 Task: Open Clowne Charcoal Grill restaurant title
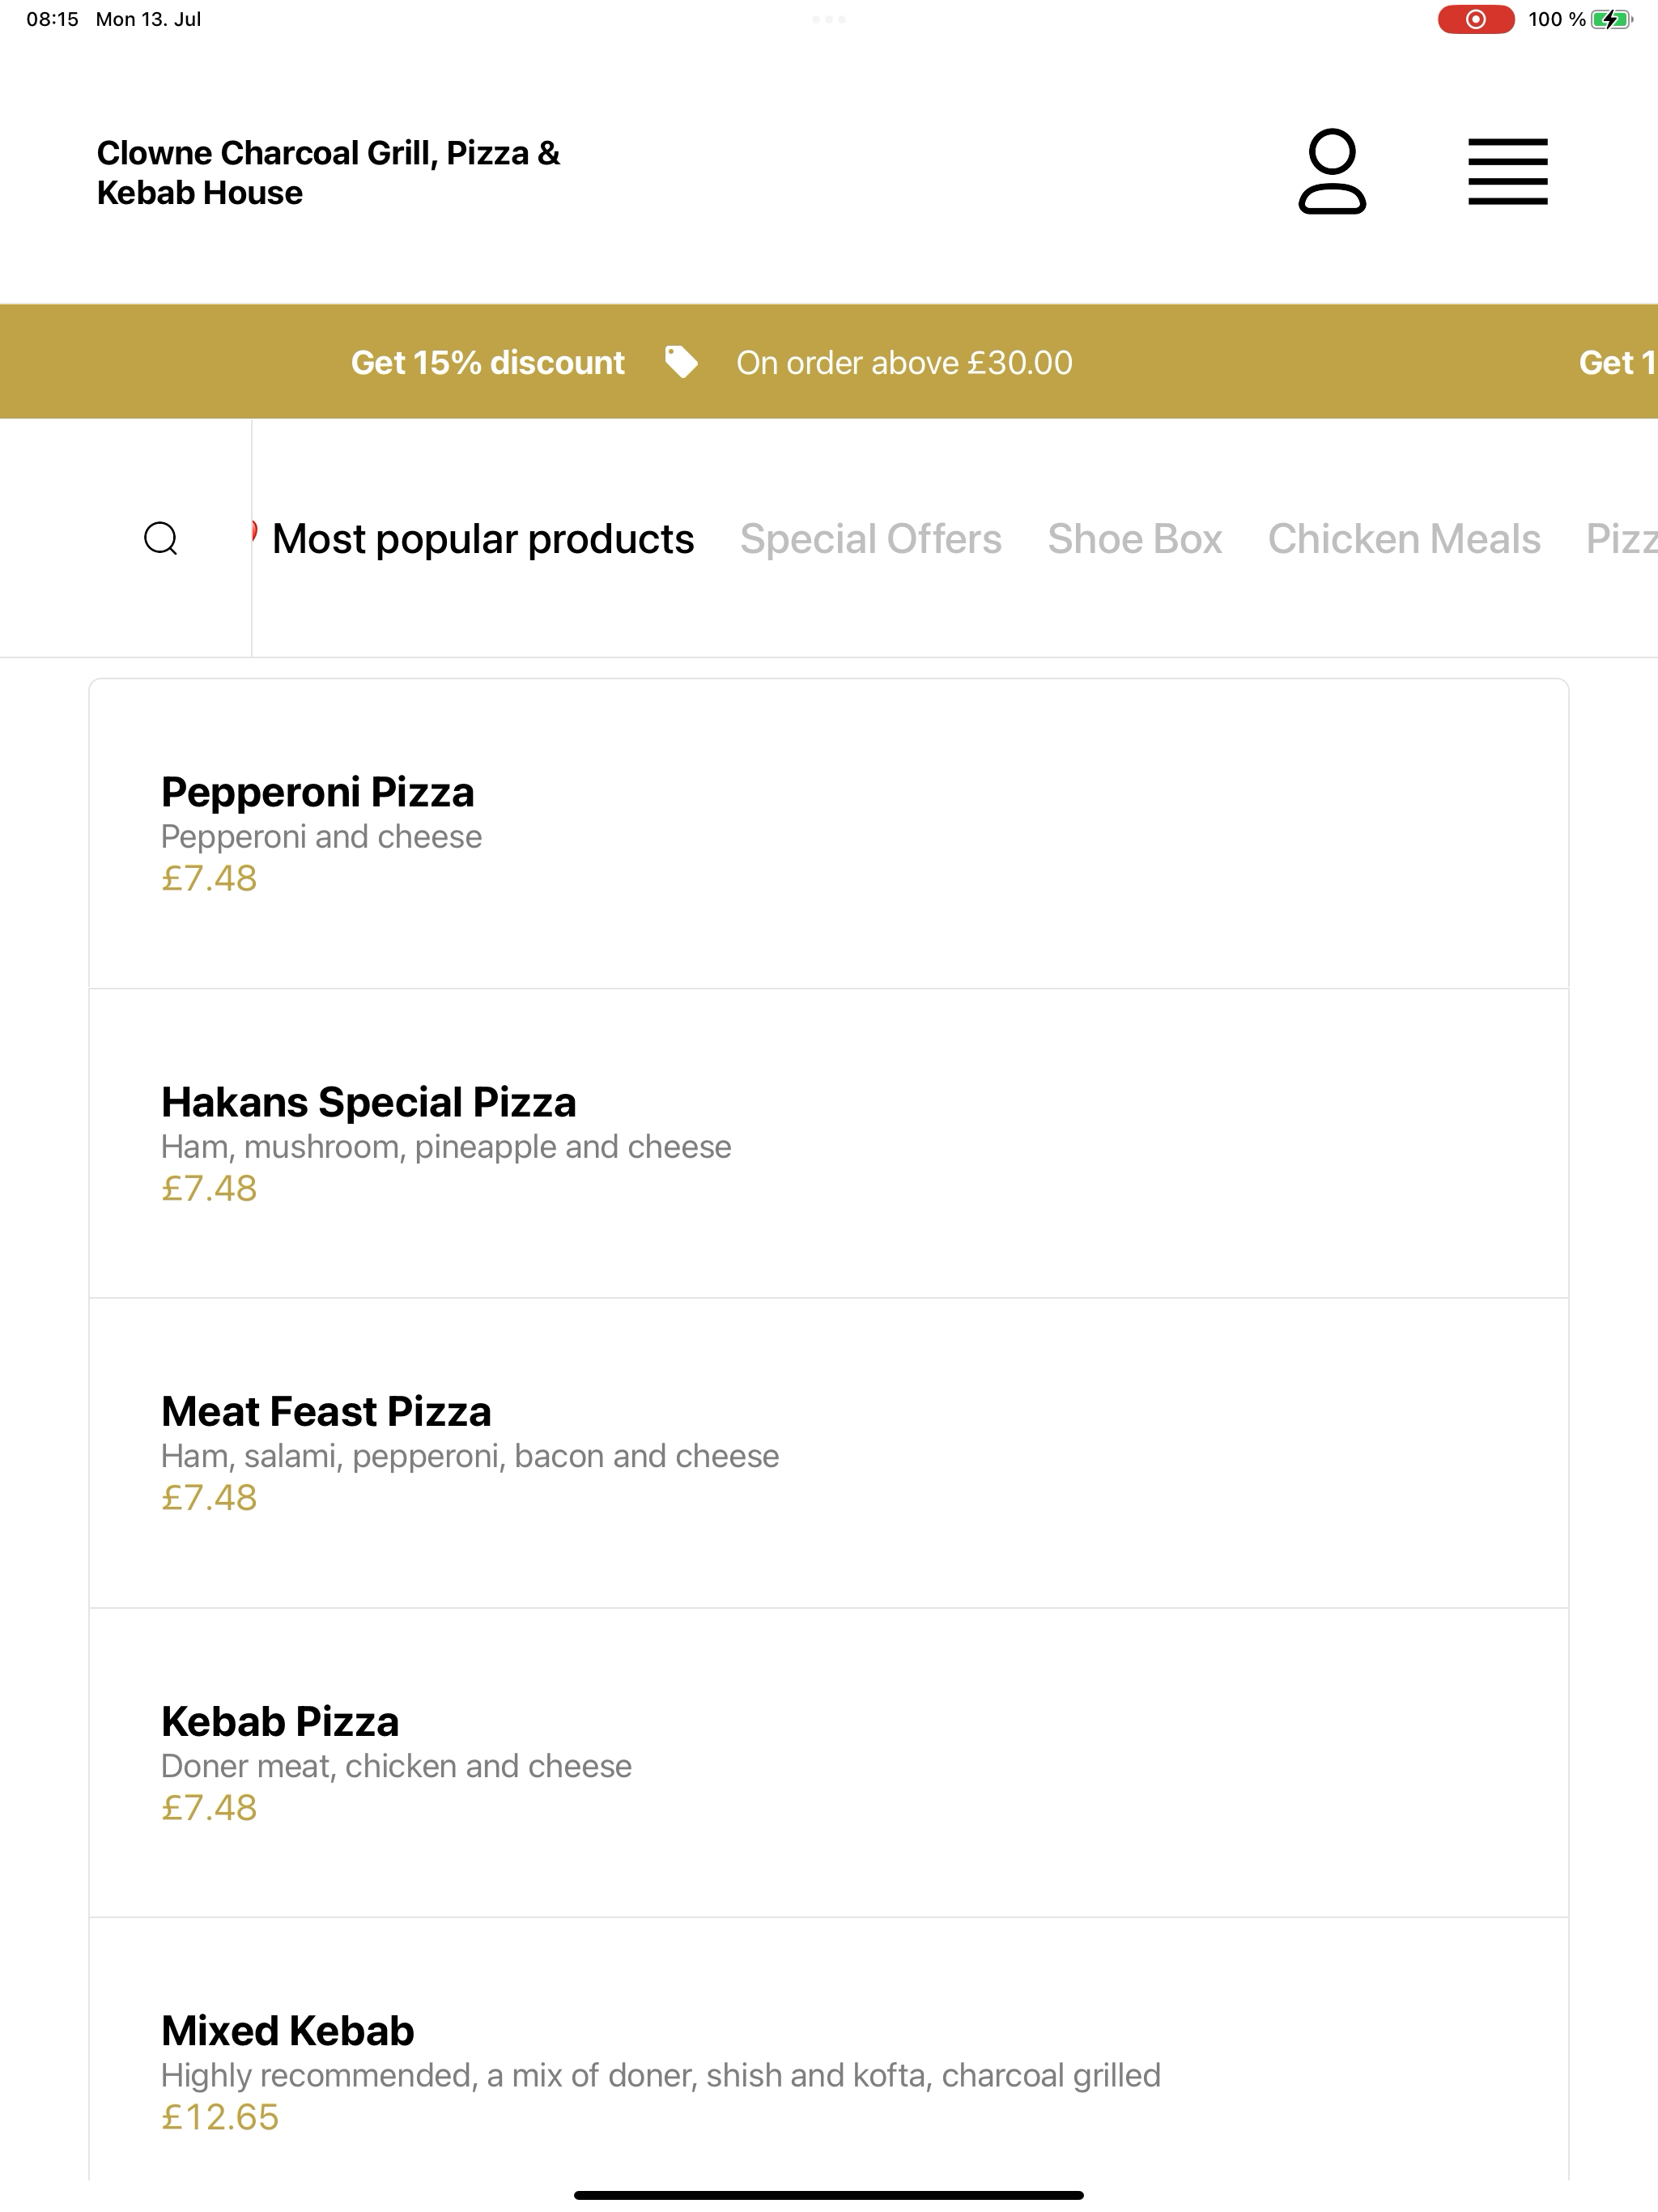[x=328, y=172]
